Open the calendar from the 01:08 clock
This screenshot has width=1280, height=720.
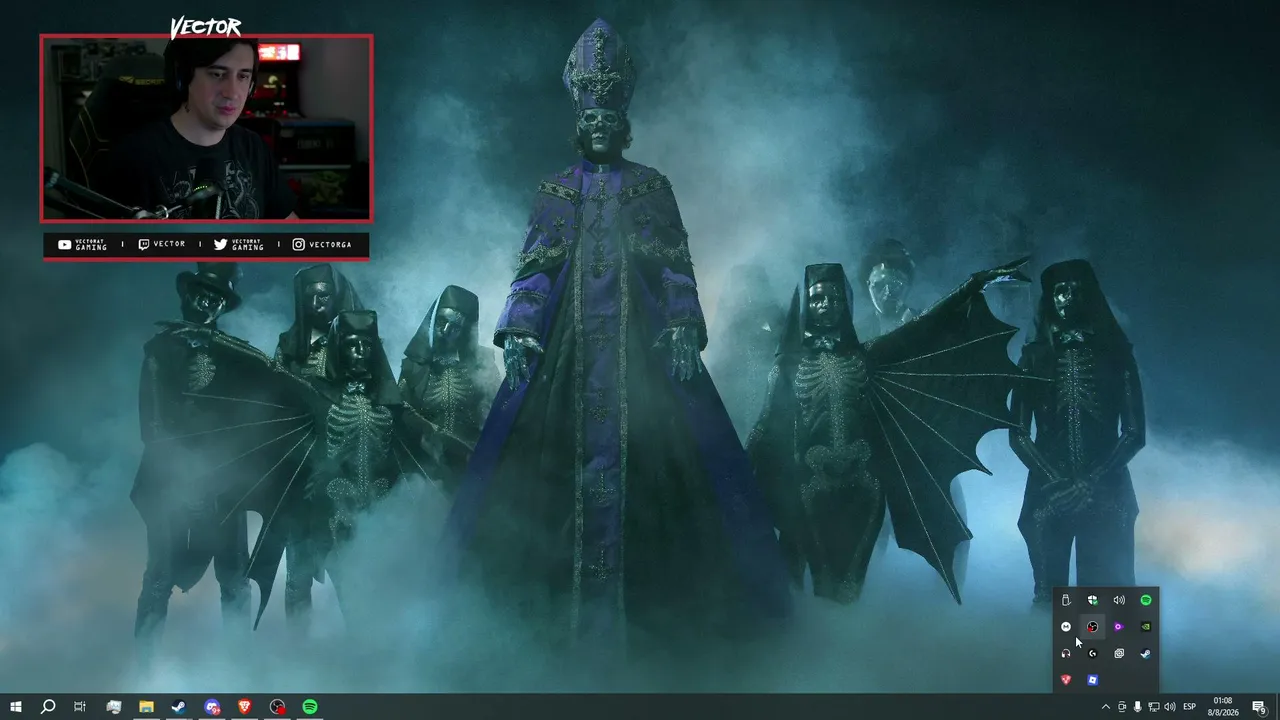tap(1223, 707)
